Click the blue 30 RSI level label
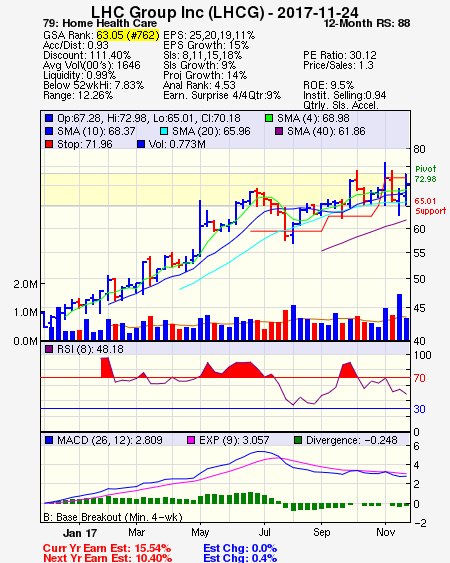Image resolution: width=450 pixels, height=563 pixels. pos(419,409)
